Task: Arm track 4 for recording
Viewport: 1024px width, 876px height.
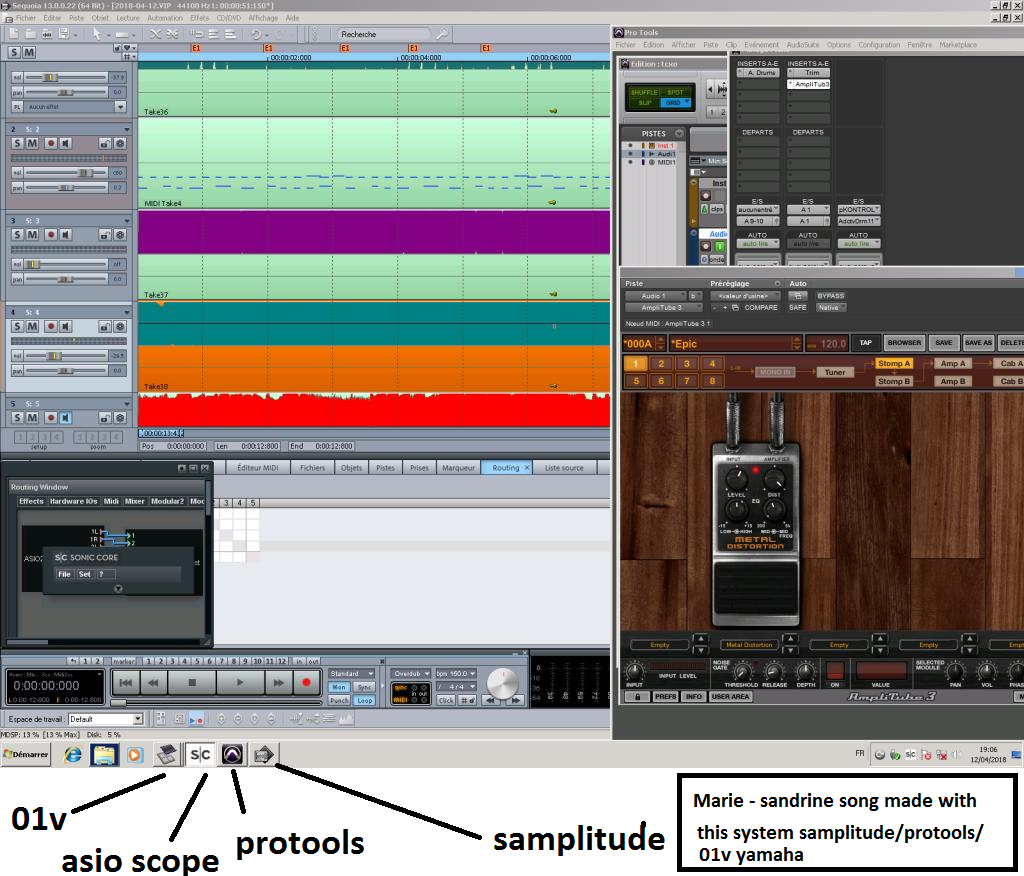Action: pyautogui.click(x=50, y=326)
